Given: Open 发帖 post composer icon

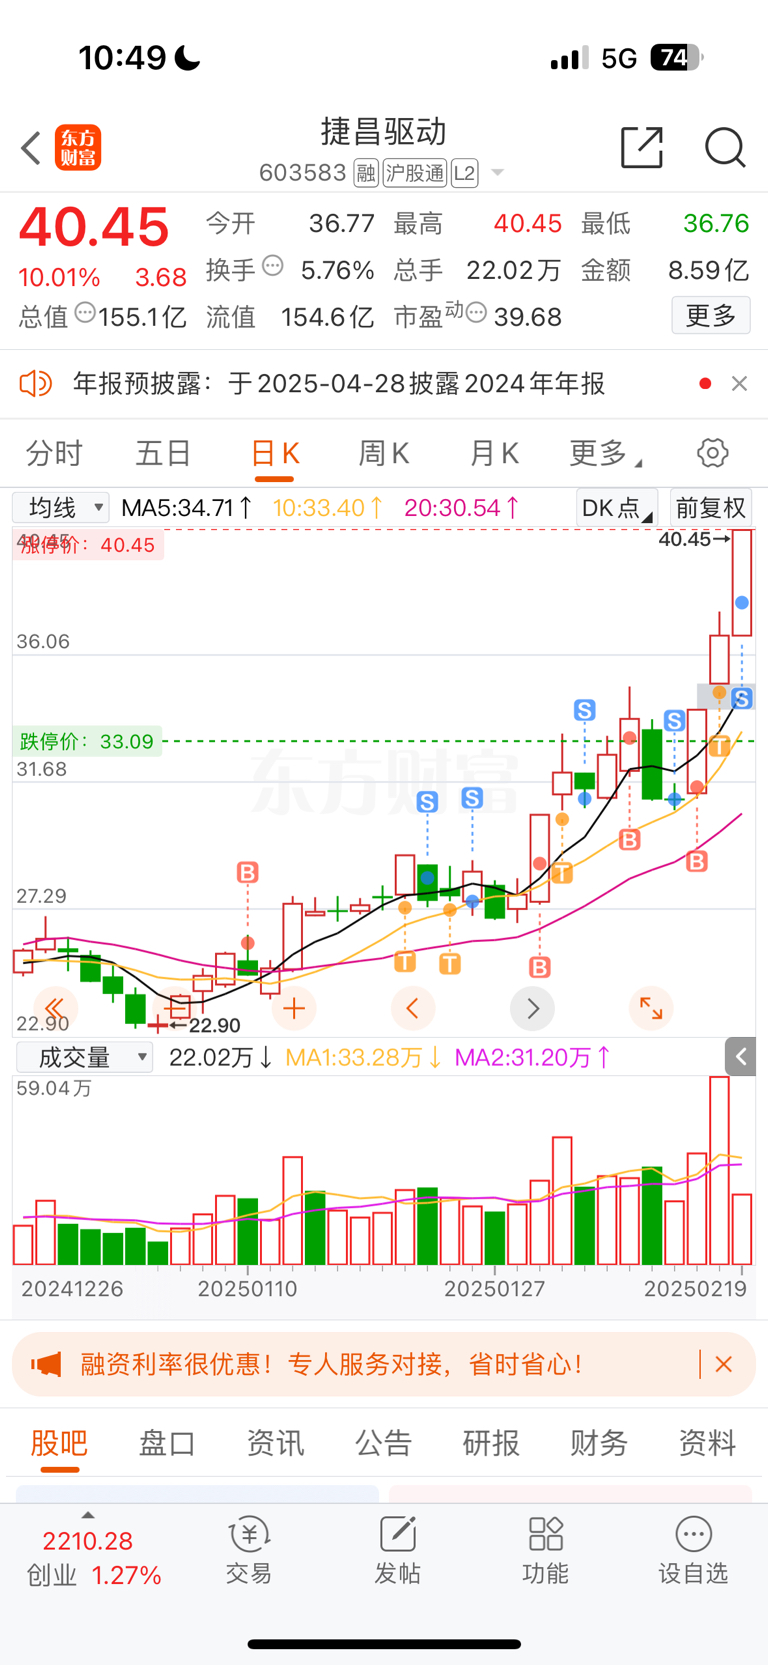Looking at the screenshot, I should point(397,1550).
